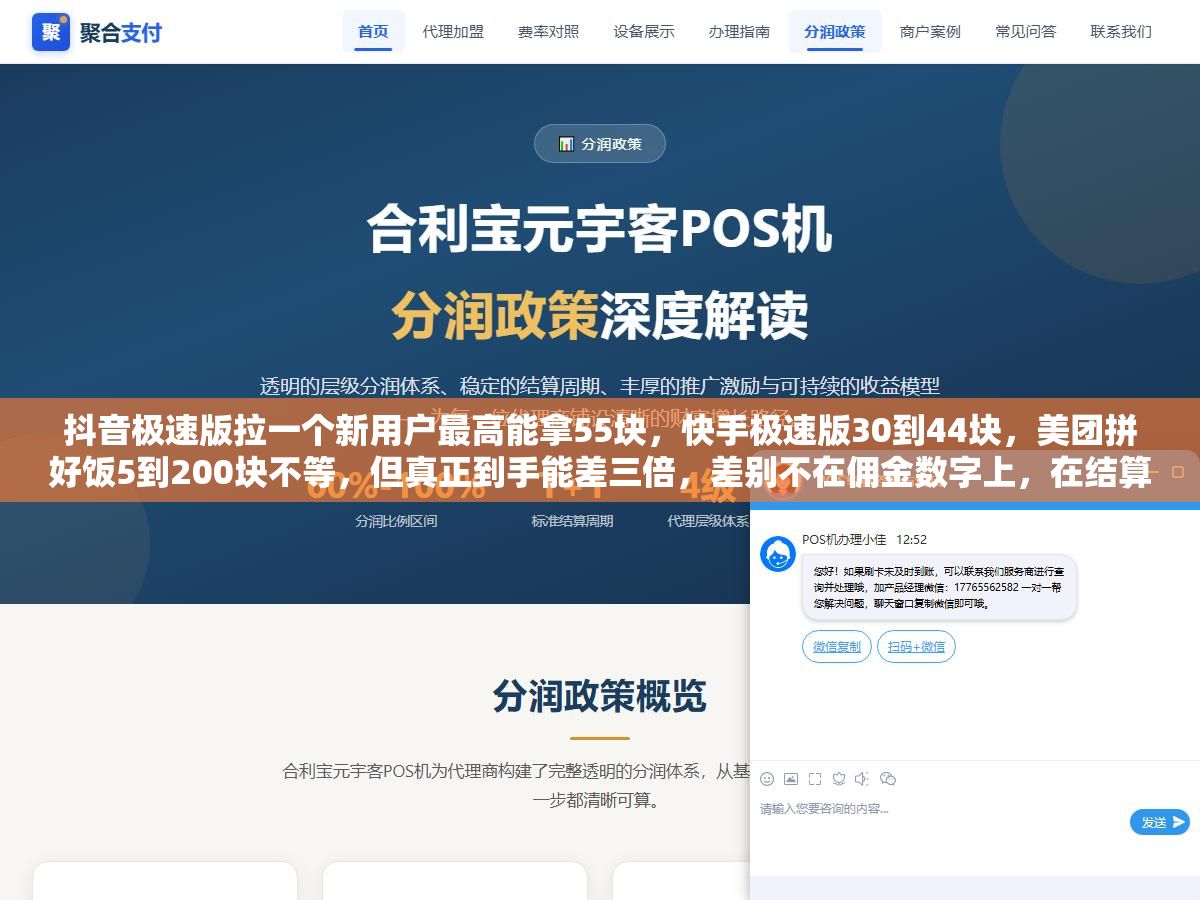Click 联系我们 menu item
The image size is (1200, 900).
1121,31
